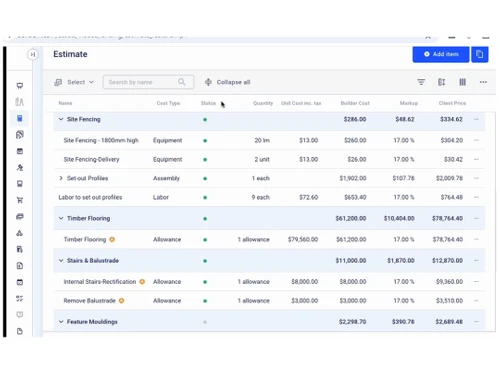The height and width of the screenshot is (375, 500).
Task: Click the Assembly cost type cell
Action: pos(166,178)
